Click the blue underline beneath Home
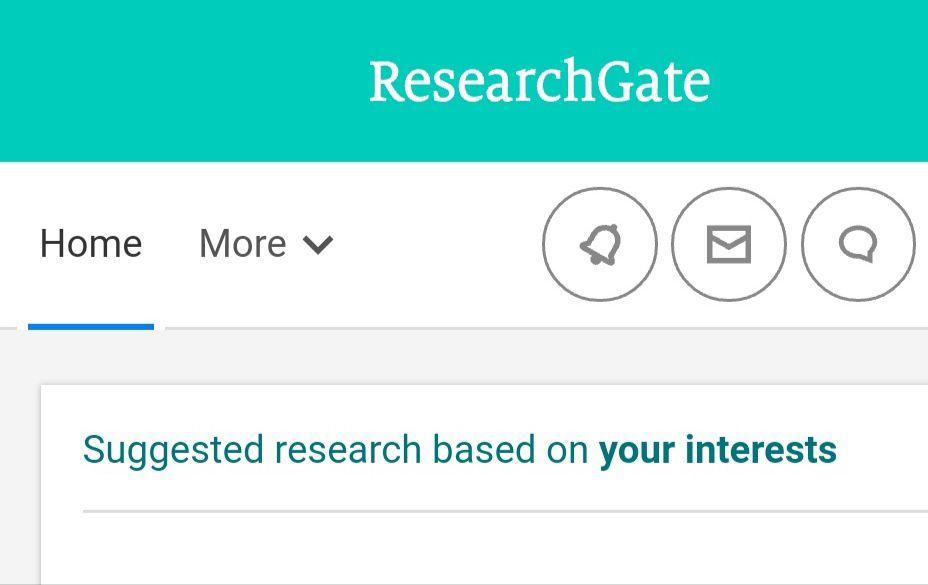This screenshot has width=928, height=585. 91,322
